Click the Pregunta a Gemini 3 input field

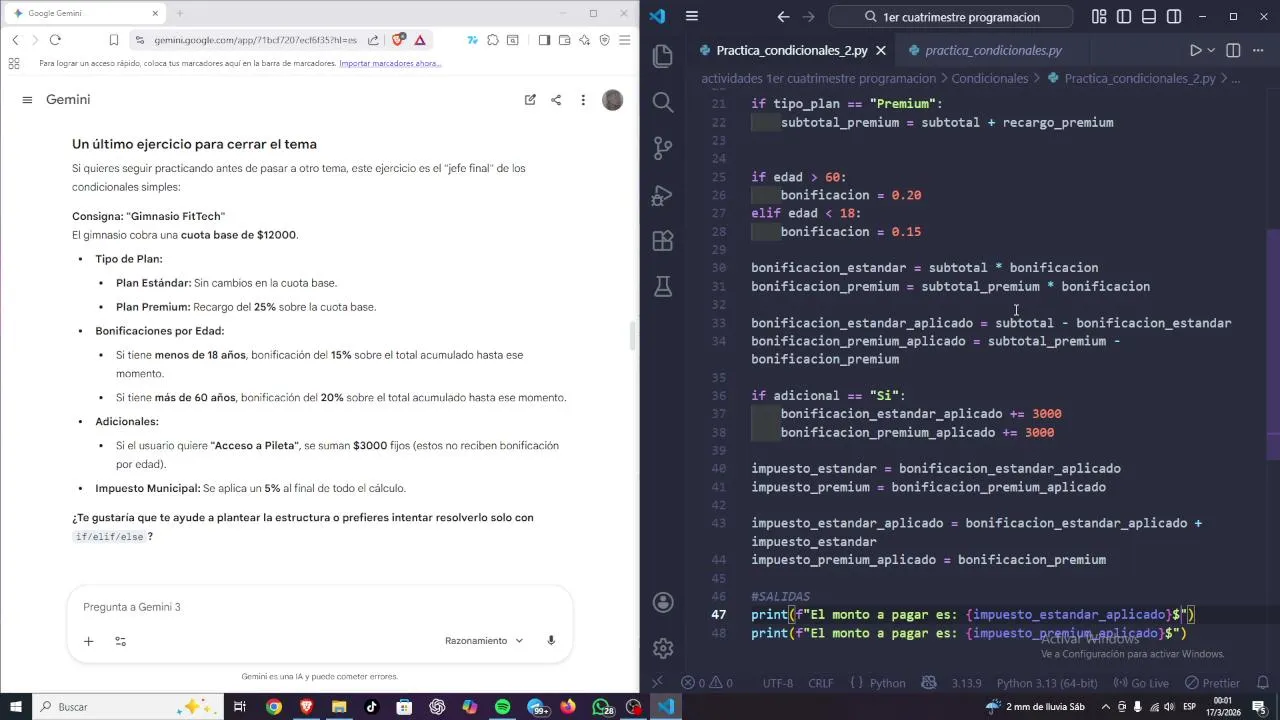tap(320, 607)
